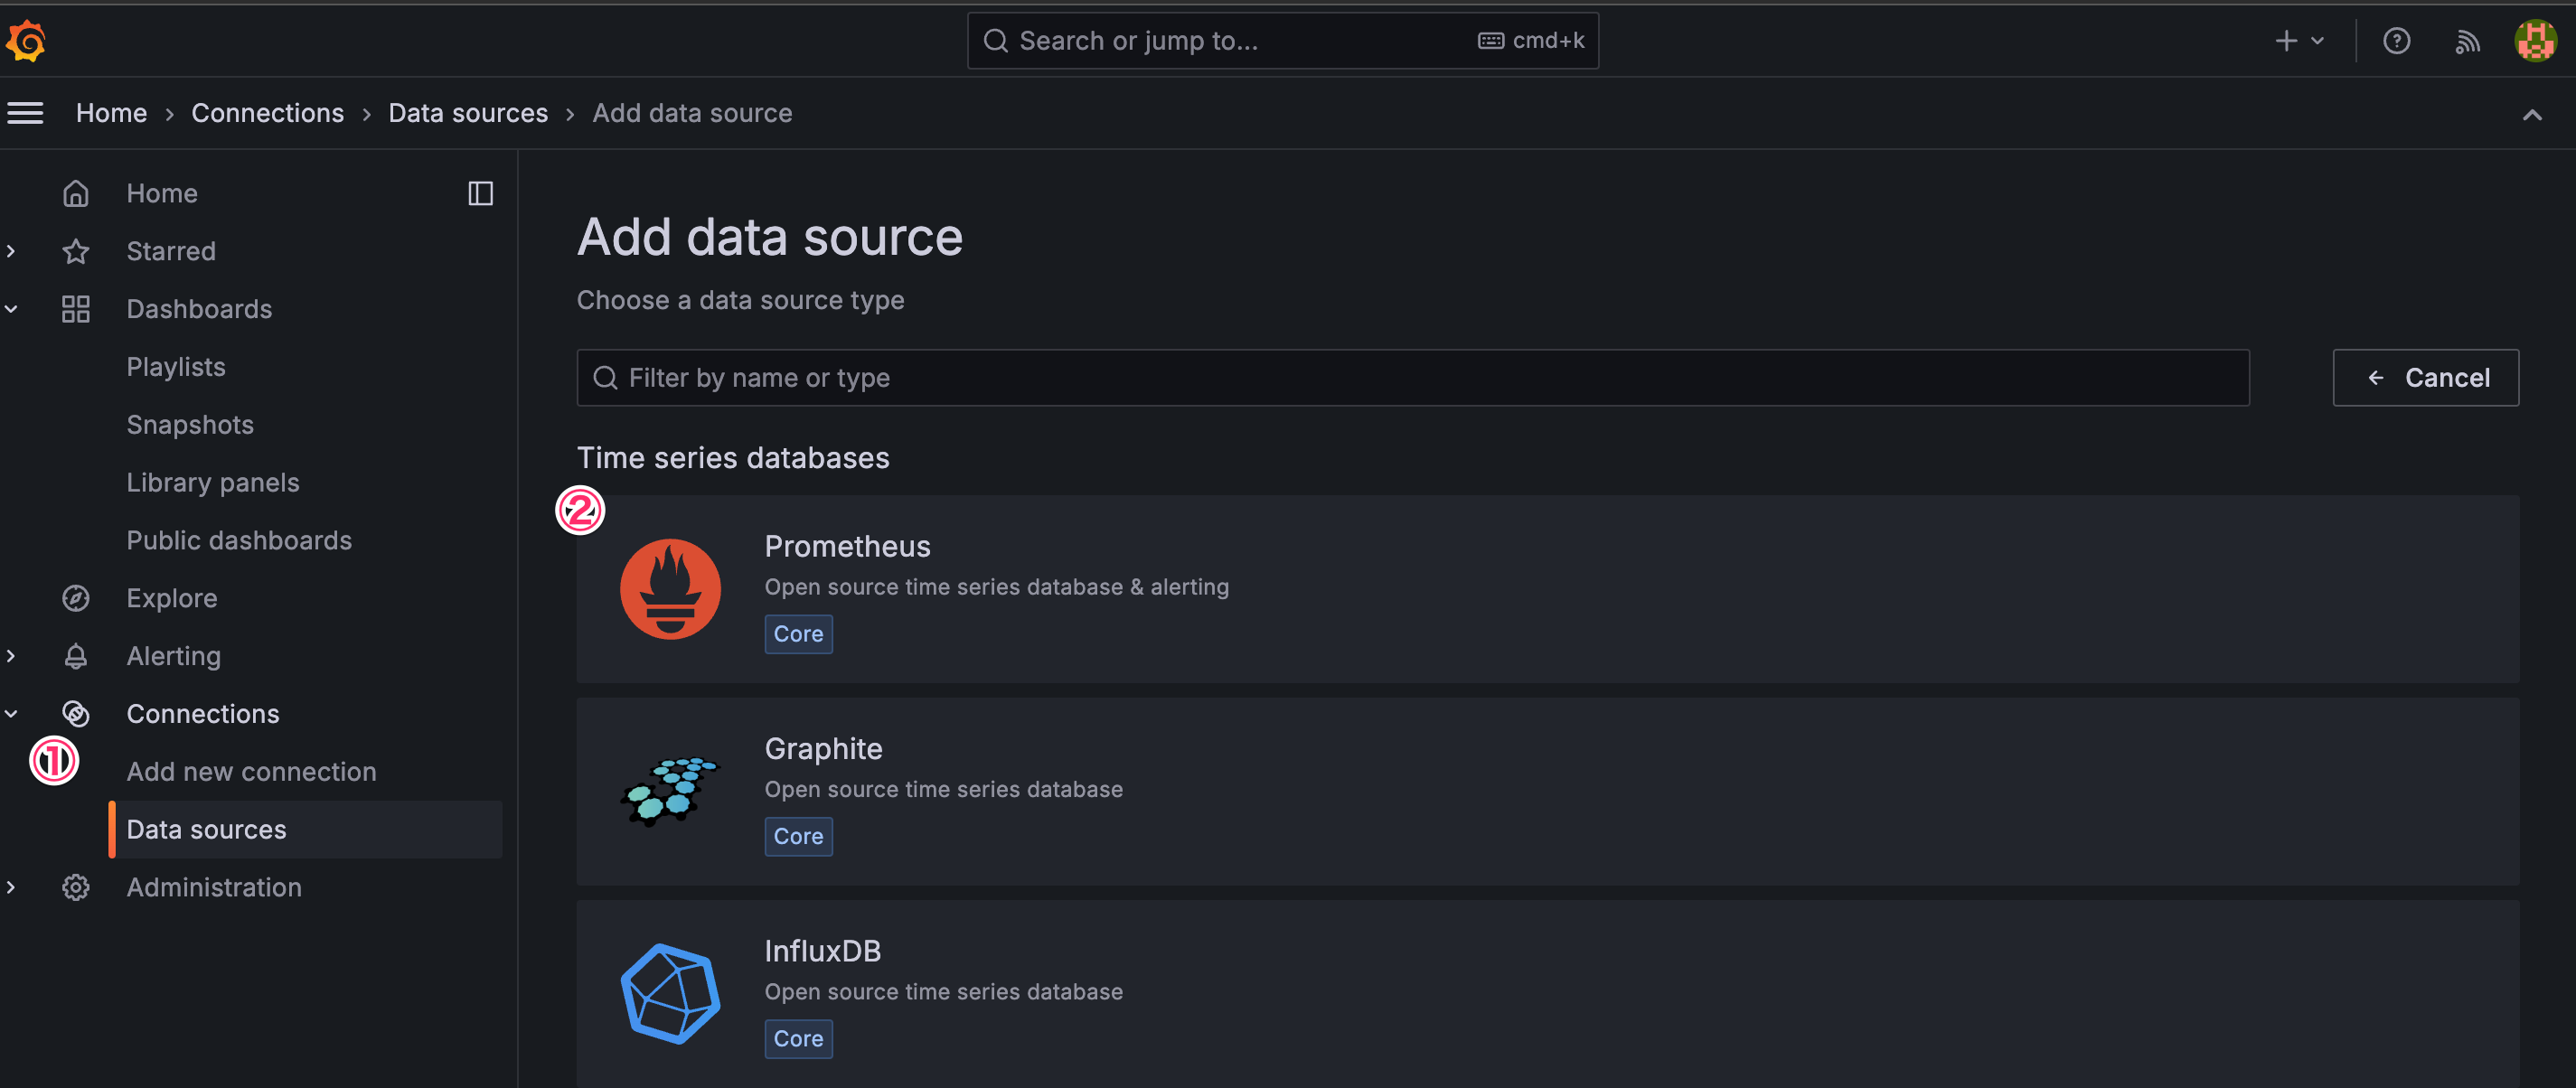This screenshot has width=2576, height=1088.
Task: Click the Prometheus flame logo
Action: (x=670, y=589)
